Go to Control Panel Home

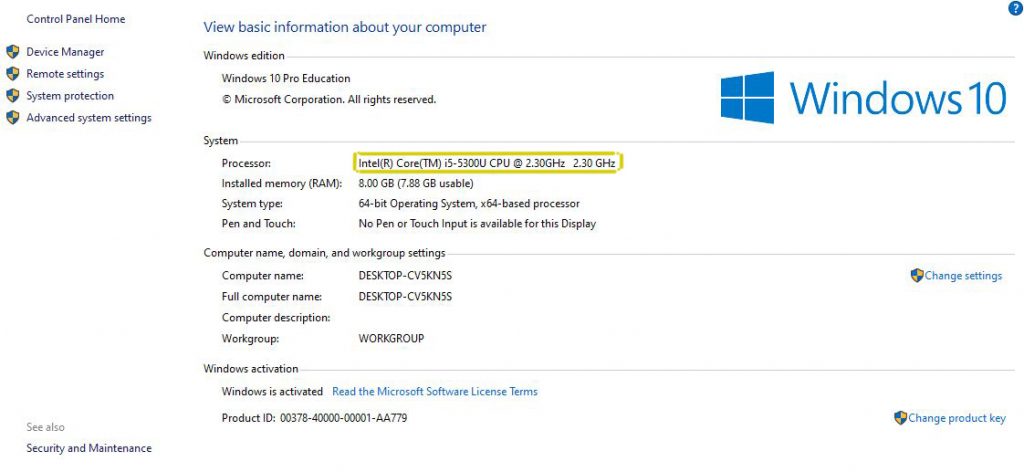click(x=76, y=19)
